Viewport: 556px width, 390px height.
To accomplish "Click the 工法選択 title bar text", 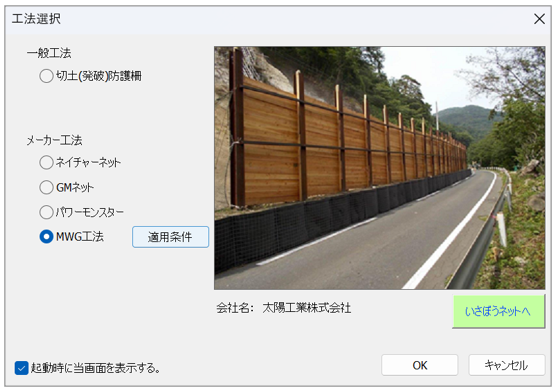I will point(36,18).
